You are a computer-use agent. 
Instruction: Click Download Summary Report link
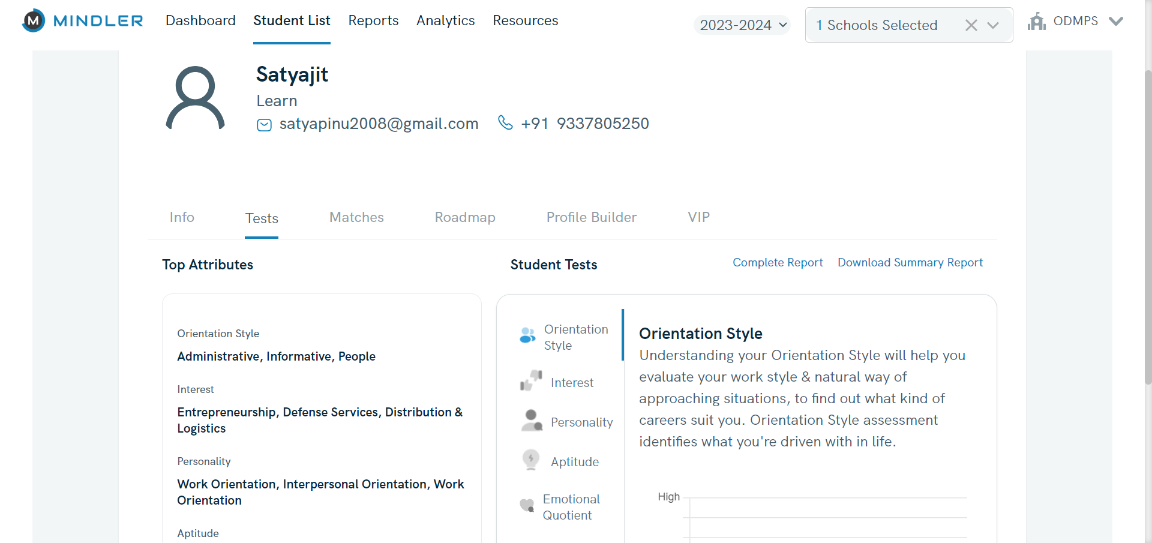(910, 263)
